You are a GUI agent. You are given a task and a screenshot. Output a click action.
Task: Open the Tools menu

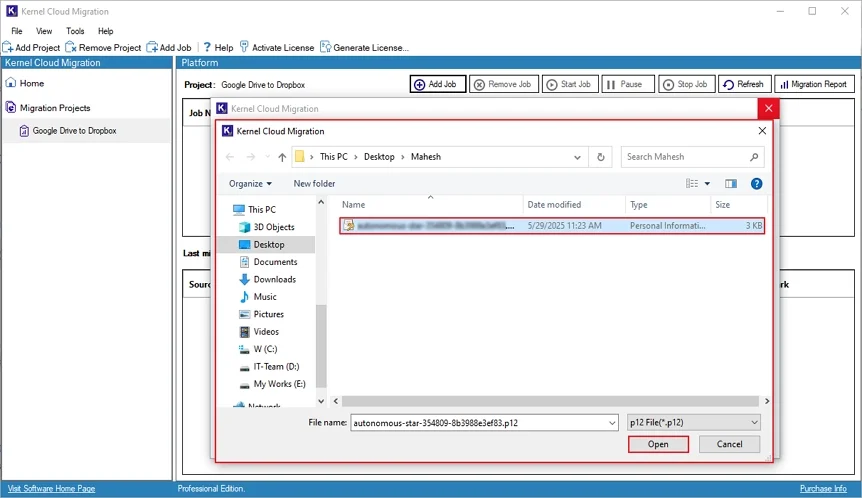coord(75,31)
